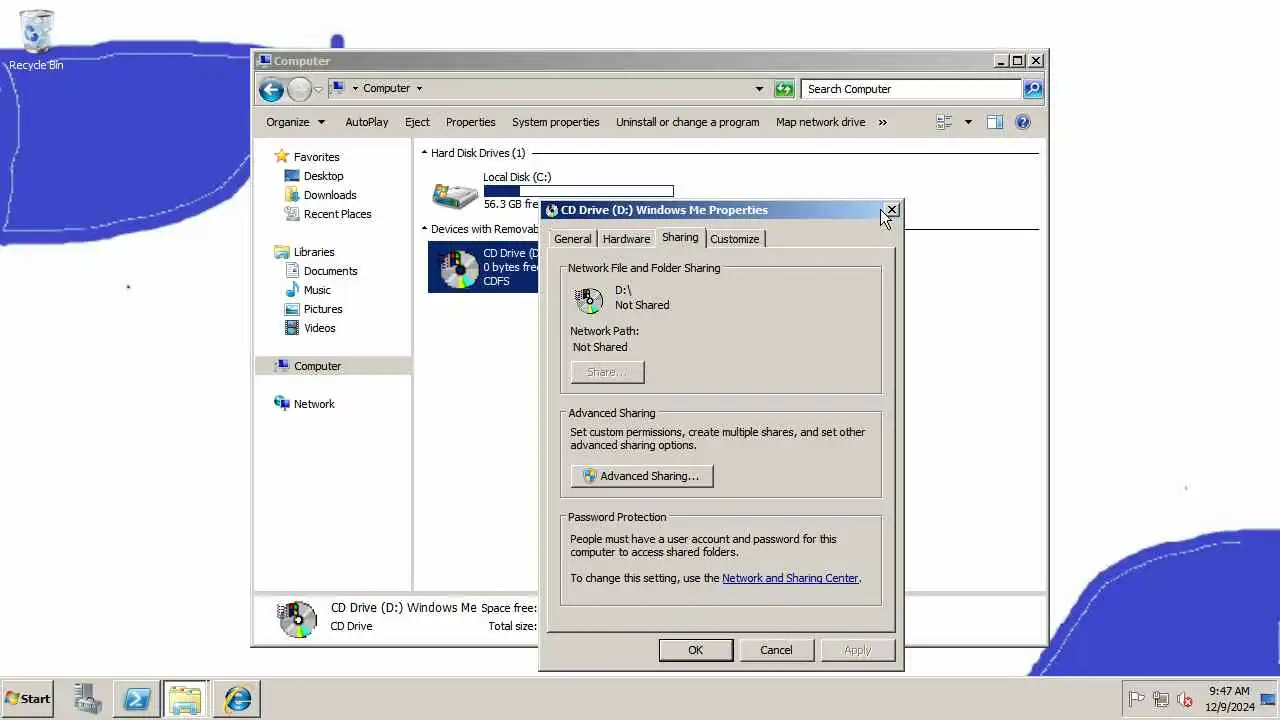Click Properties in the toolbar

coord(471,122)
